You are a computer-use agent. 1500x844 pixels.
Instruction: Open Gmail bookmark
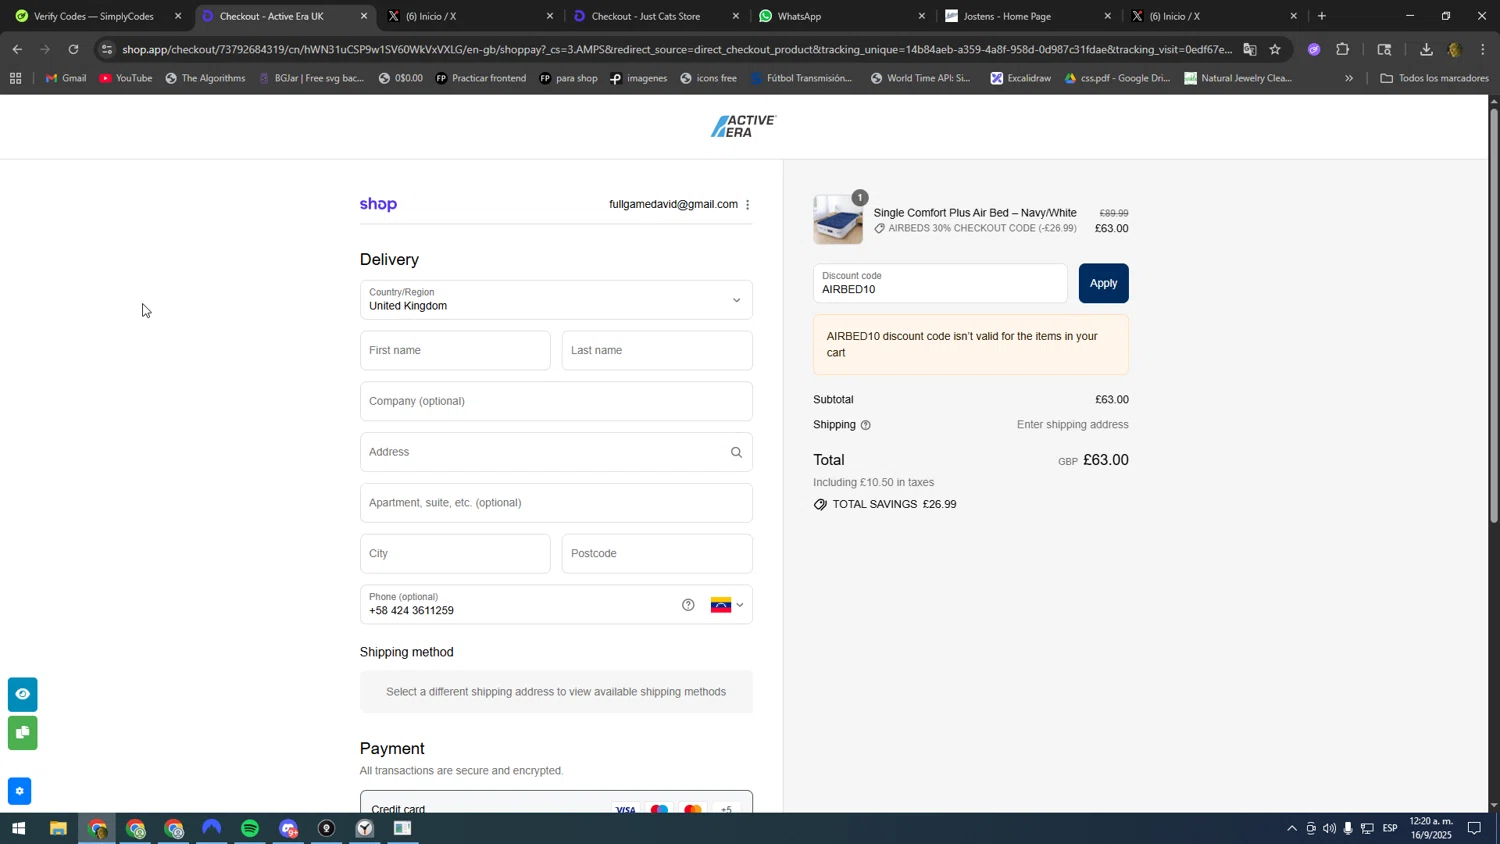pyautogui.click(x=66, y=78)
